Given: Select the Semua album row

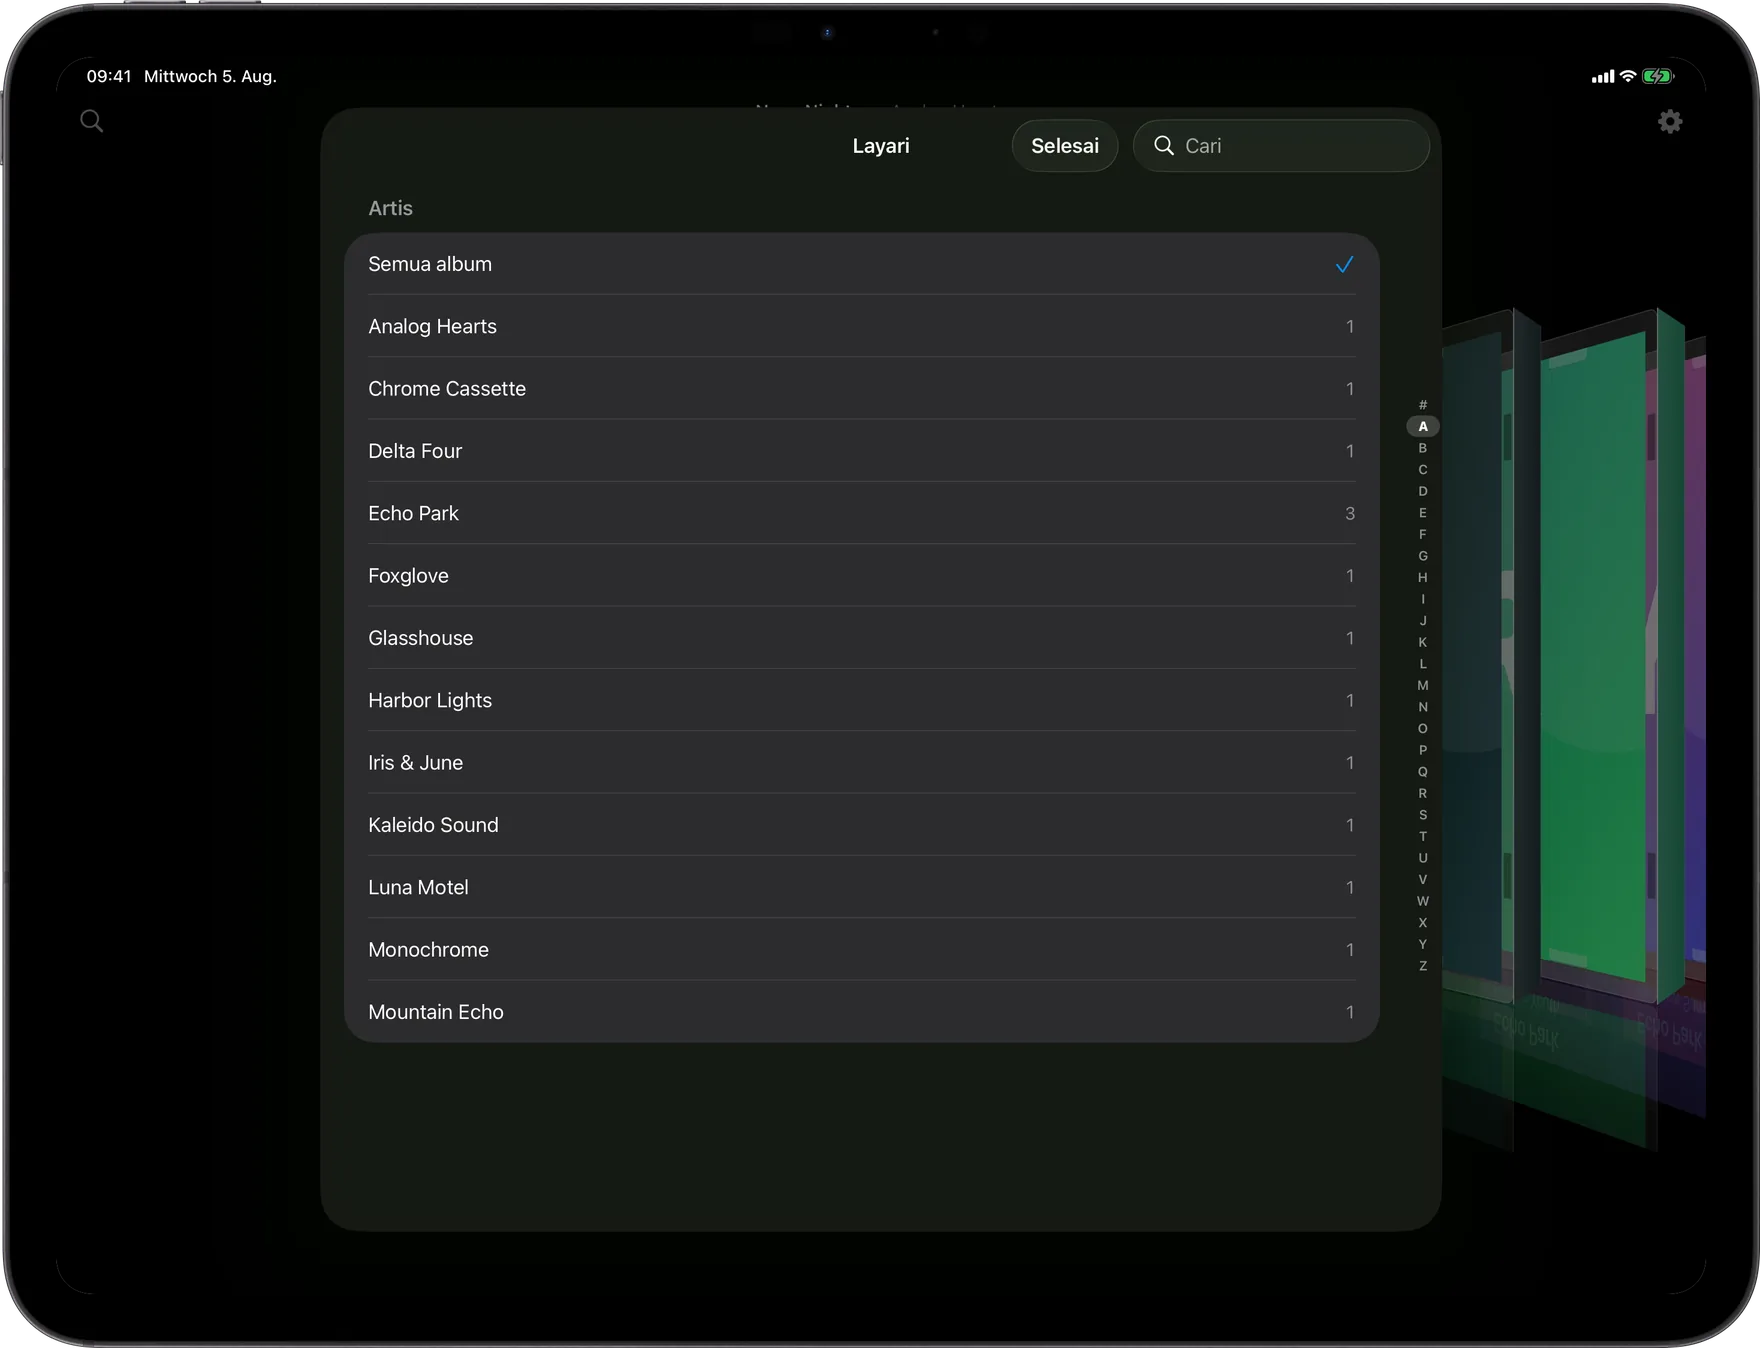Looking at the screenshot, I should click(862, 264).
